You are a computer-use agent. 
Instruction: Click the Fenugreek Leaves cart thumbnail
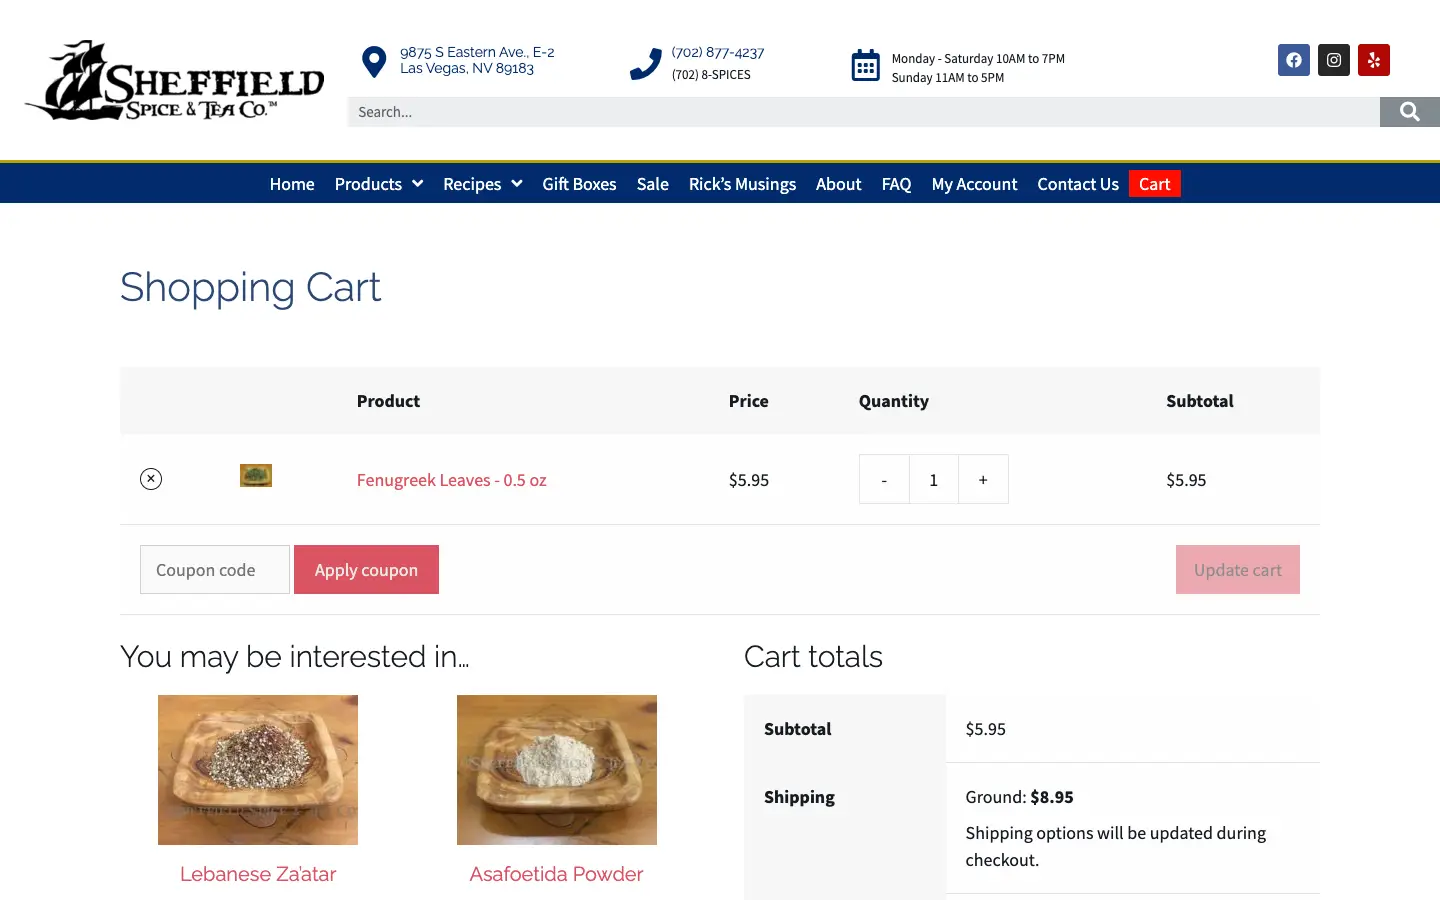pos(256,476)
